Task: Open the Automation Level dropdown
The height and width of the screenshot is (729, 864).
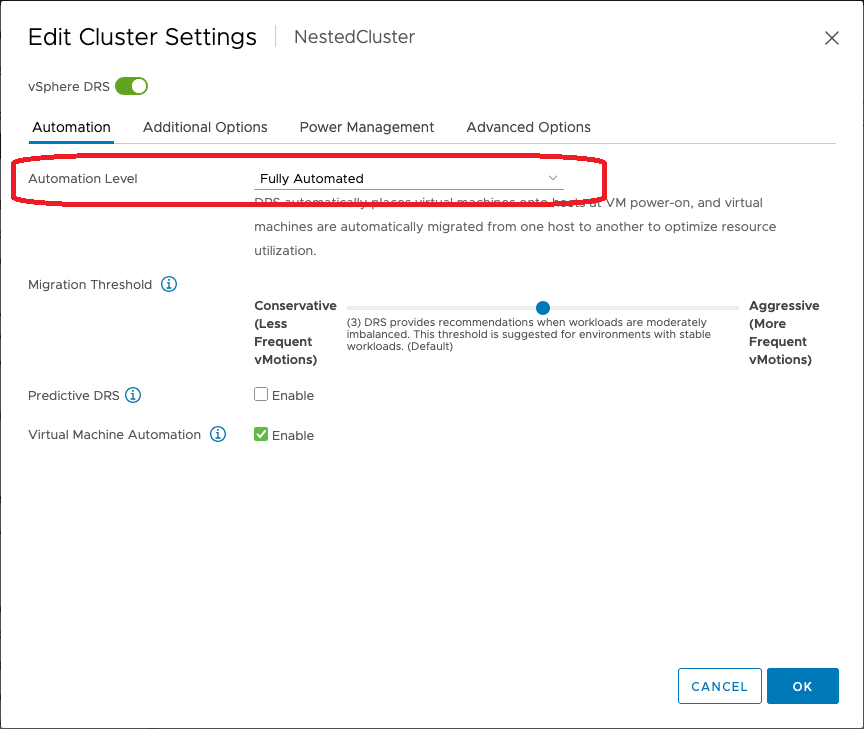Action: [408, 179]
